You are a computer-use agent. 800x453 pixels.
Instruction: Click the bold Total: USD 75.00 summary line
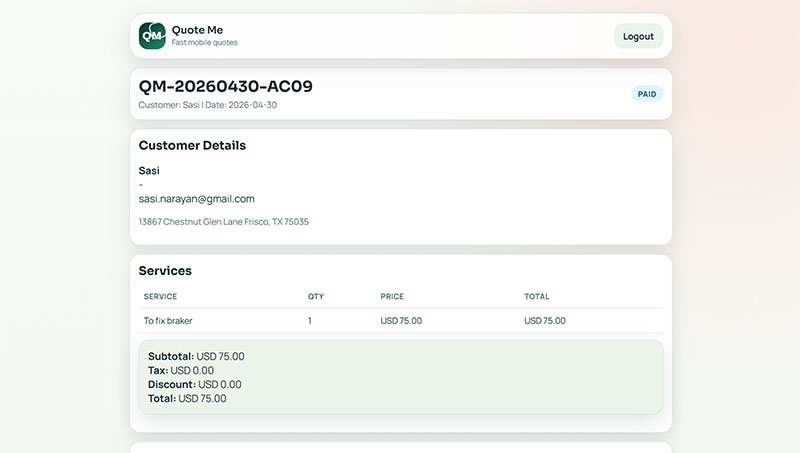click(x=187, y=398)
